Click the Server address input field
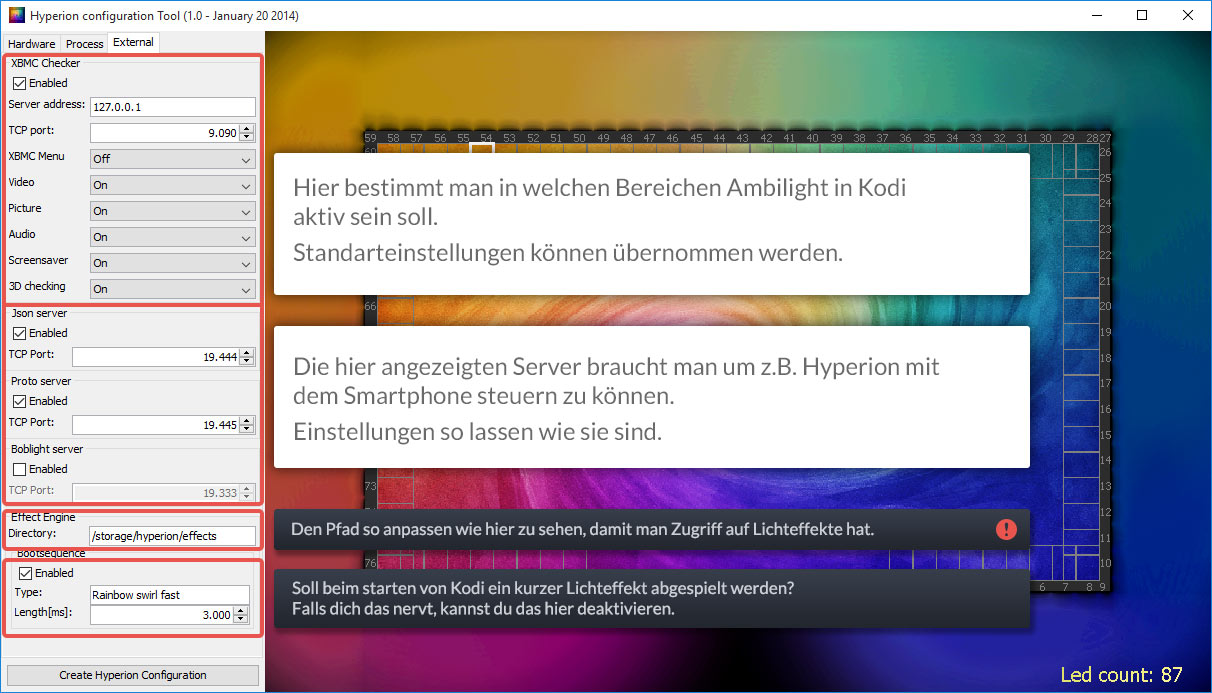Screen dimensions: 1212x693 click(x=172, y=107)
